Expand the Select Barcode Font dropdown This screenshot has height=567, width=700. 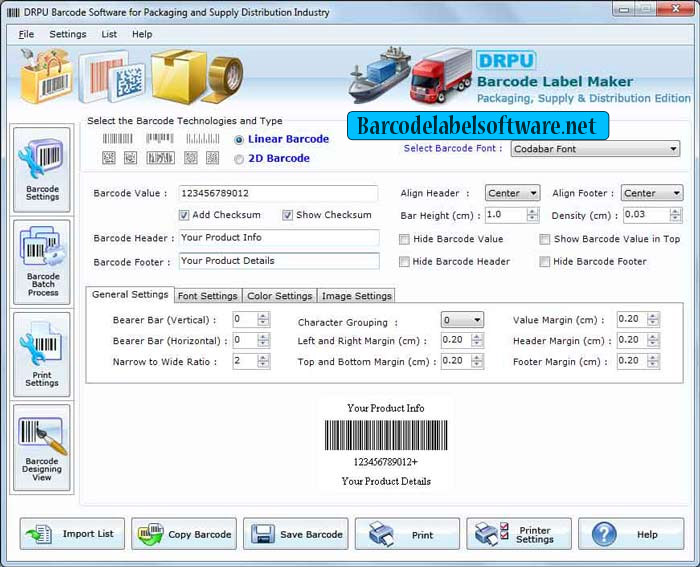tap(595, 149)
